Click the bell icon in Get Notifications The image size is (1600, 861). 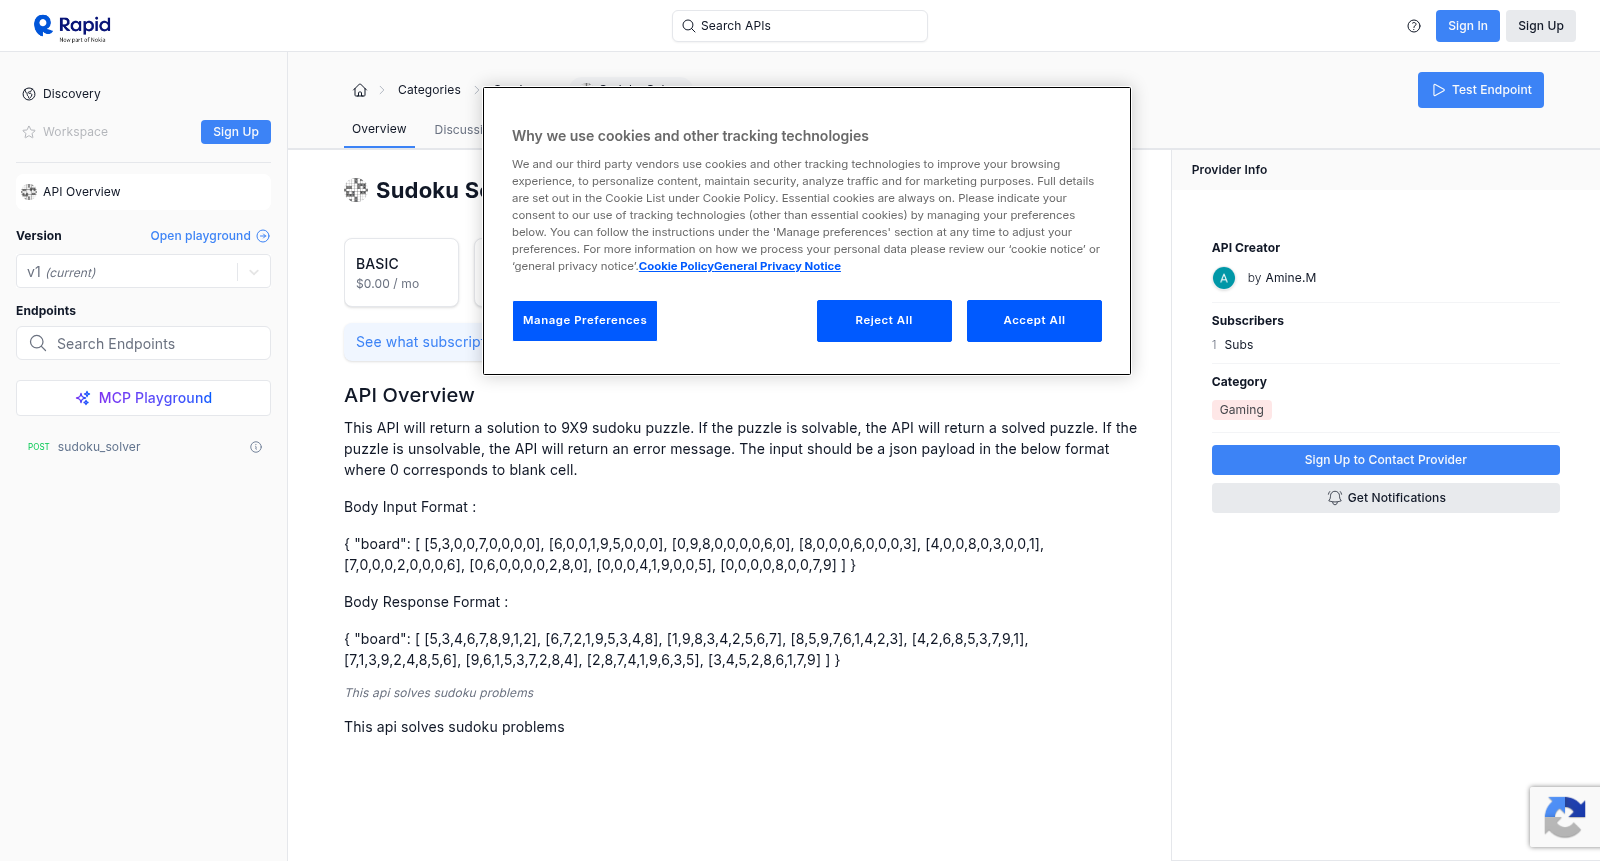pyautogui.click(x=1334, y=498)
